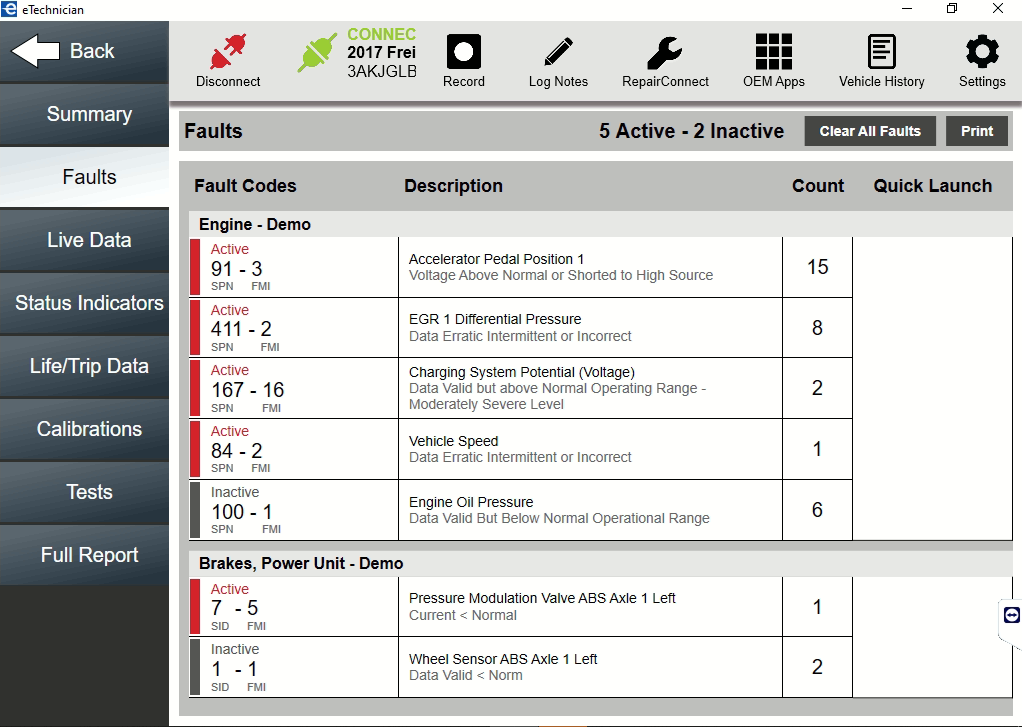Click count 15 for Accelerator Pedal fault
The height and width of the screenshot is (727, 1022).
[817, 267]
